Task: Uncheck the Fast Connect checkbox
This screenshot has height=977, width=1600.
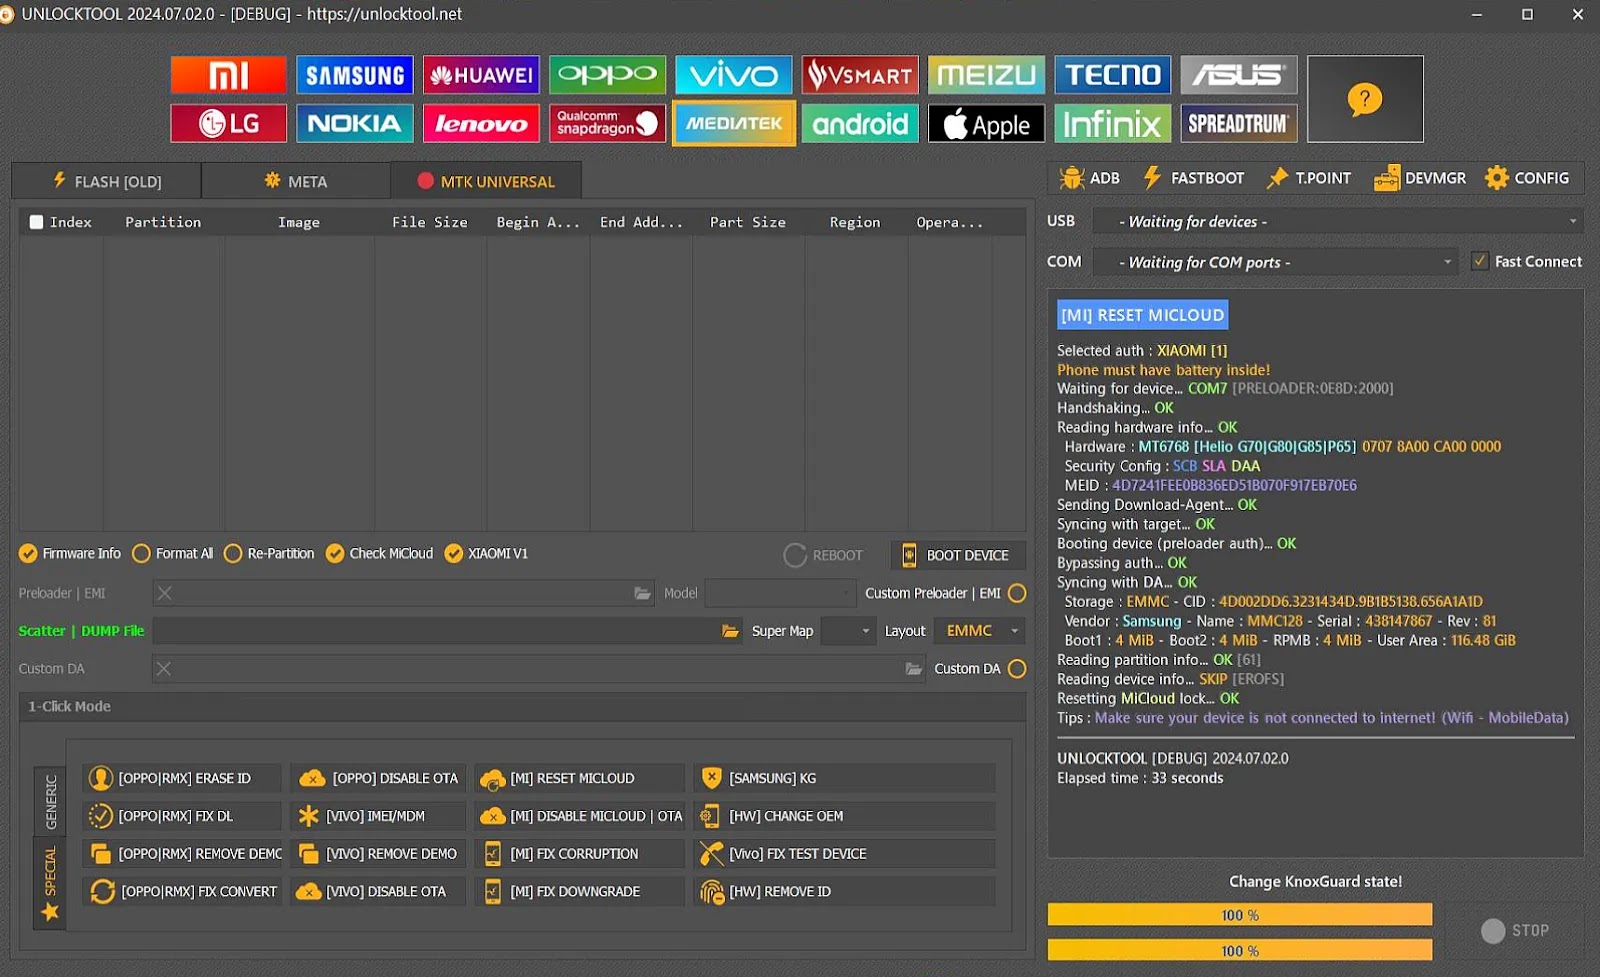Action: tap(1480, 261)
